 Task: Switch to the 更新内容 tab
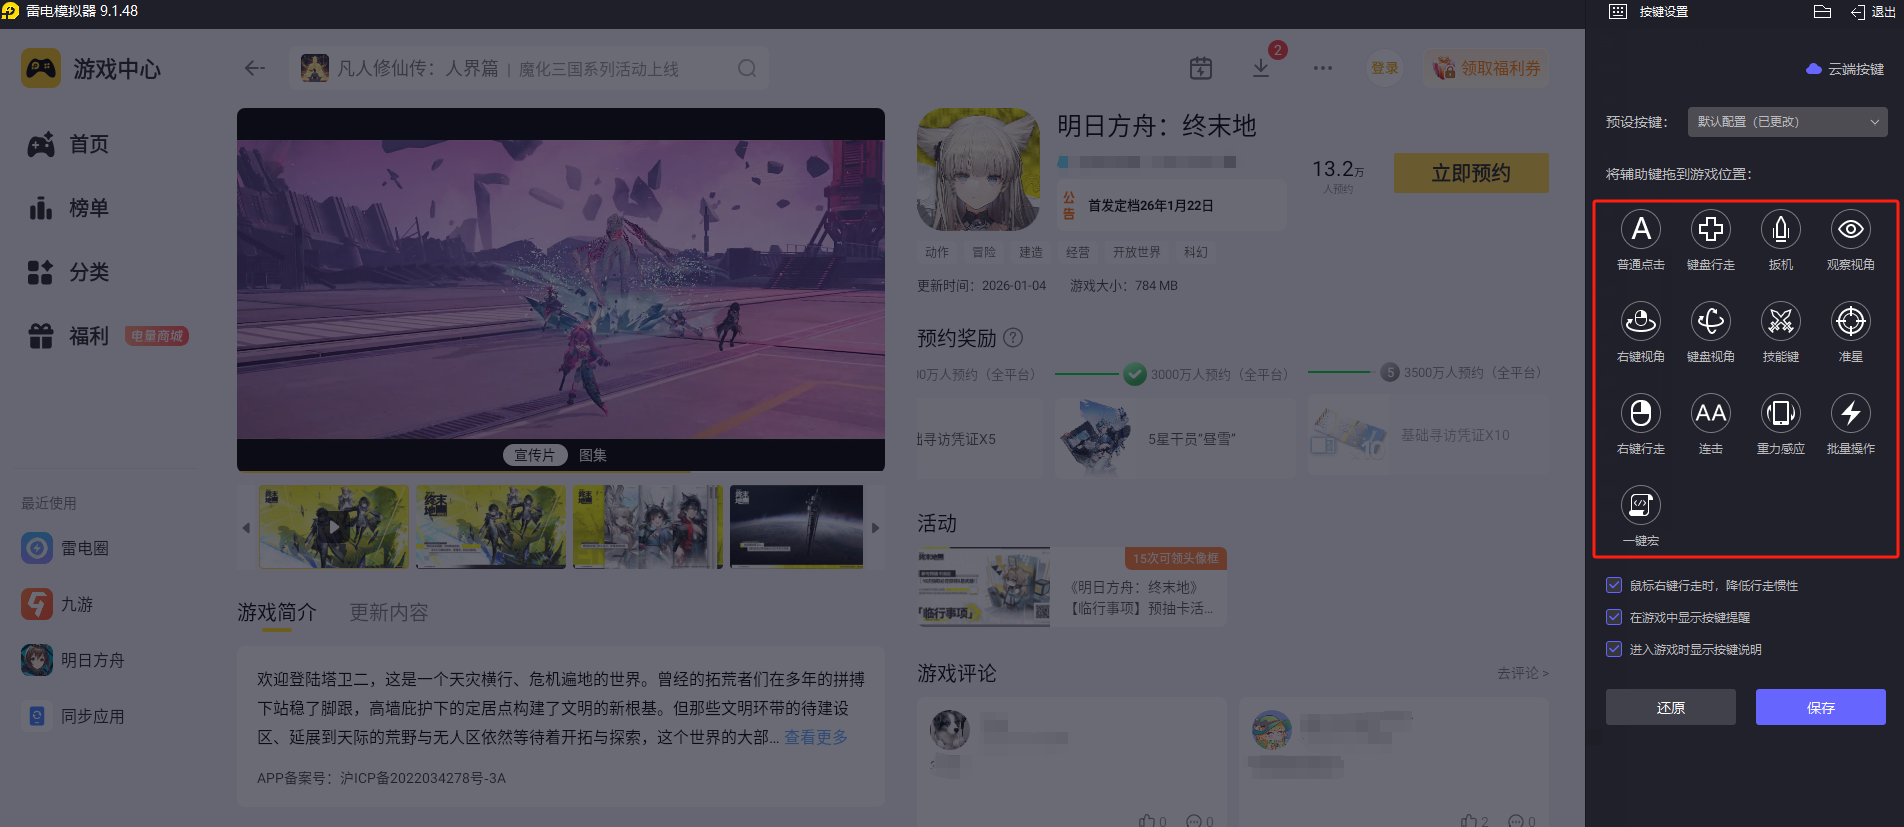pyautogui.click(x=389, y=612)
